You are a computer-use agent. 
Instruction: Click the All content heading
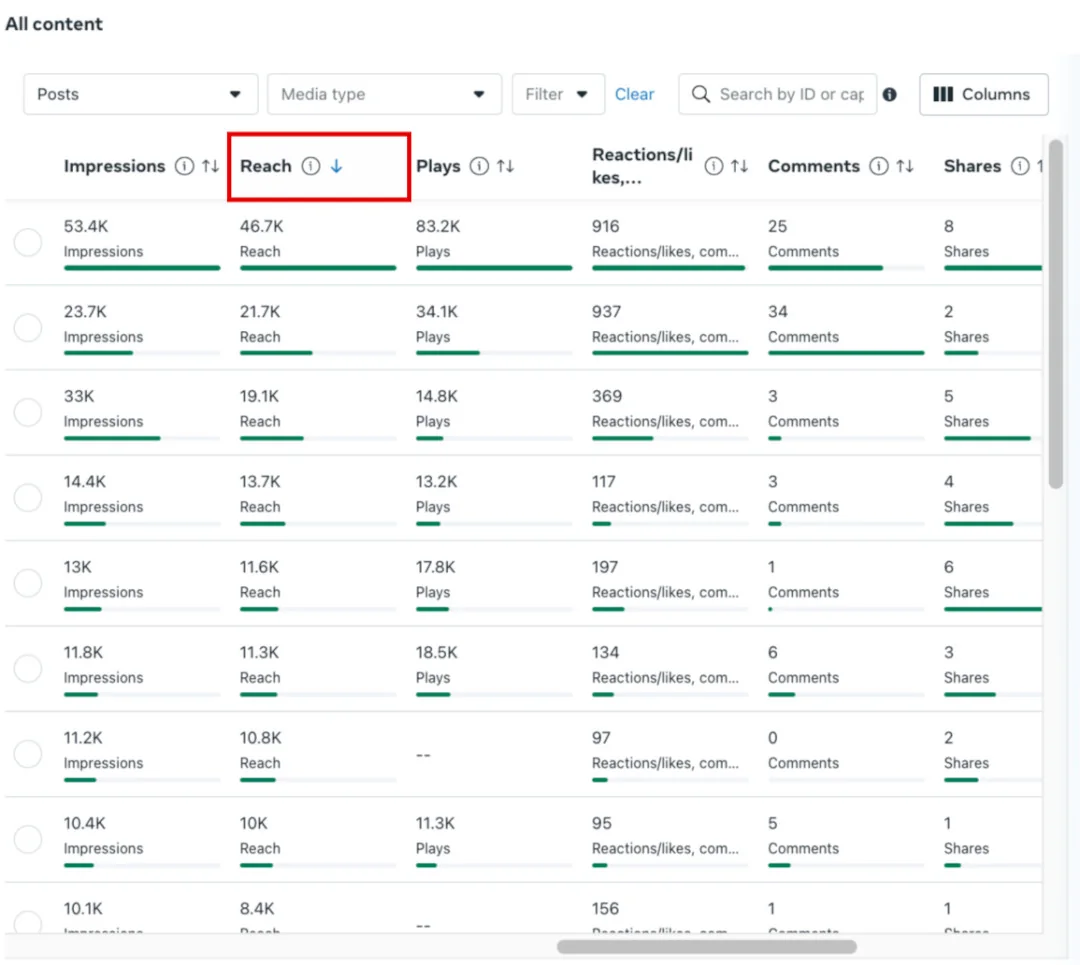[54, 24]
